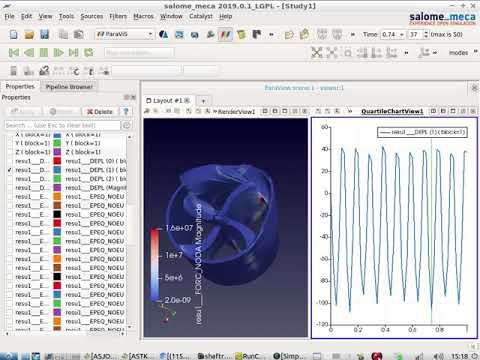Click maximize icon in RenderView1 titlebar
Viewport: 480px width, 360px height.
point(285,111)
